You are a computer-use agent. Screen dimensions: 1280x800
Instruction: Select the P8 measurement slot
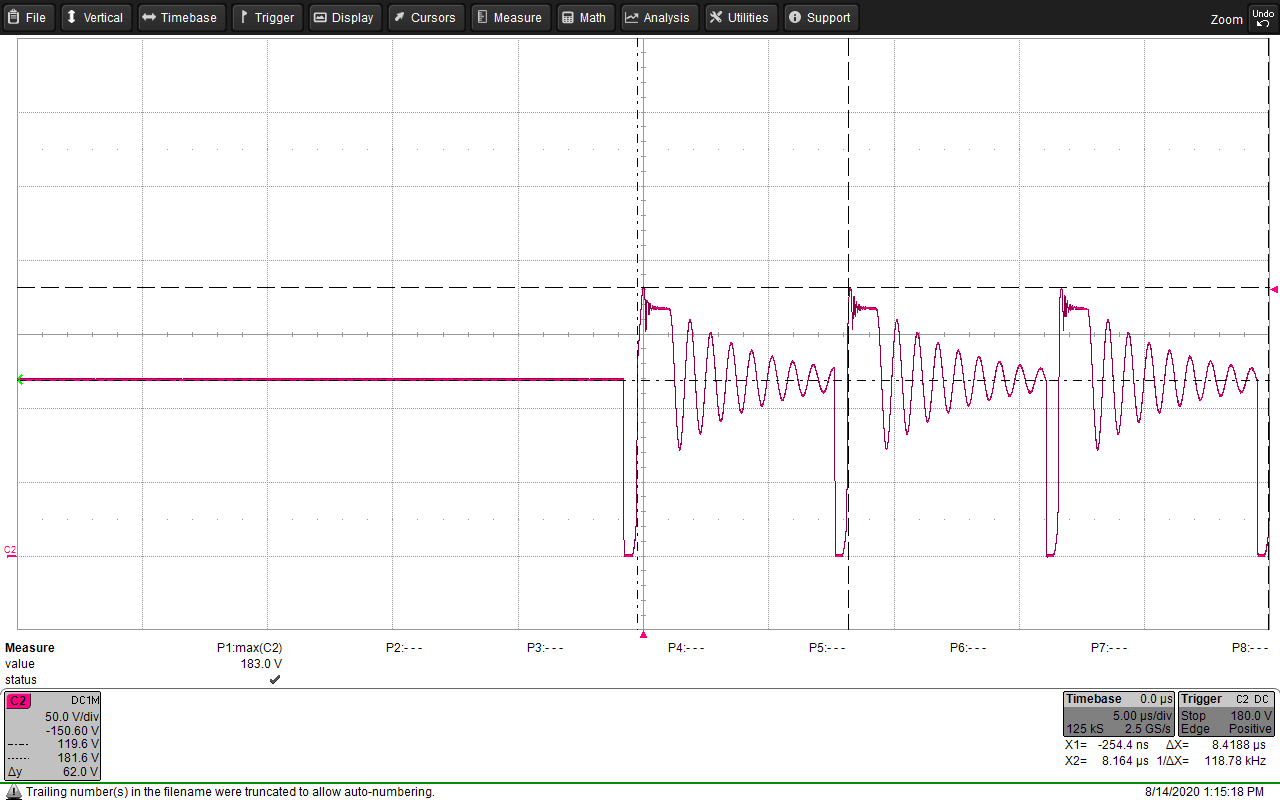pos(1250,648)
